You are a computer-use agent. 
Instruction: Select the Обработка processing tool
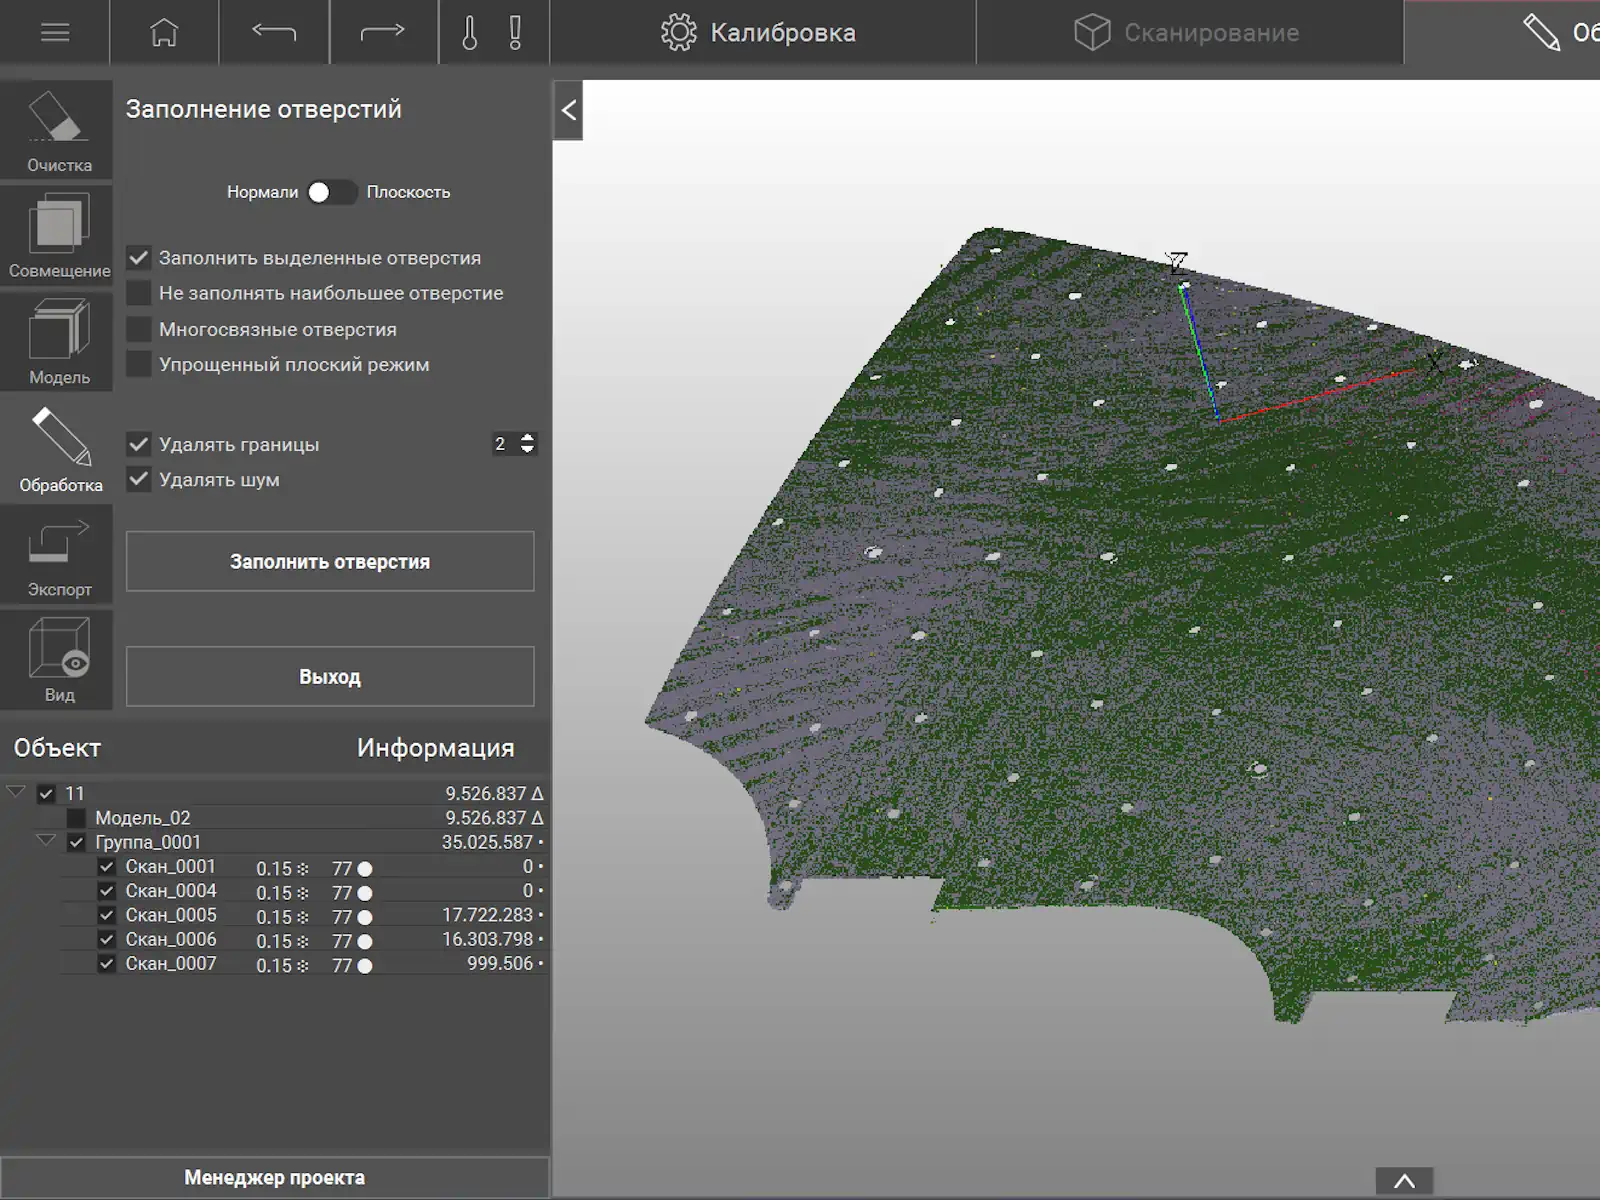point(57,448)
